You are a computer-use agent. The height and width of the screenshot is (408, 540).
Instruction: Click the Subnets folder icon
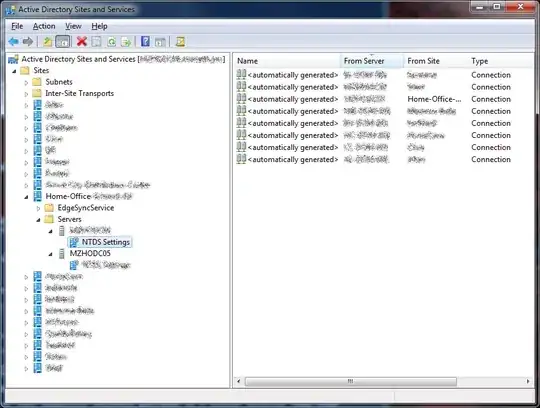pos(37,82)
